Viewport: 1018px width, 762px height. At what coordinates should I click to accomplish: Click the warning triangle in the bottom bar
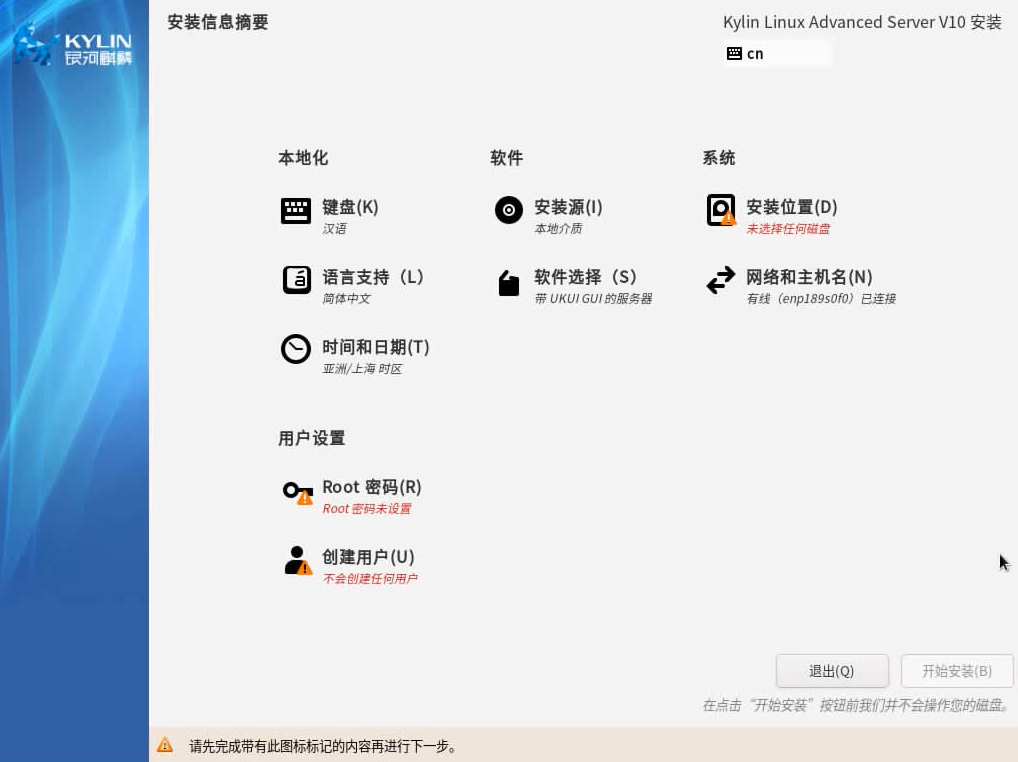pyautogui.click(x=165, y=745)
